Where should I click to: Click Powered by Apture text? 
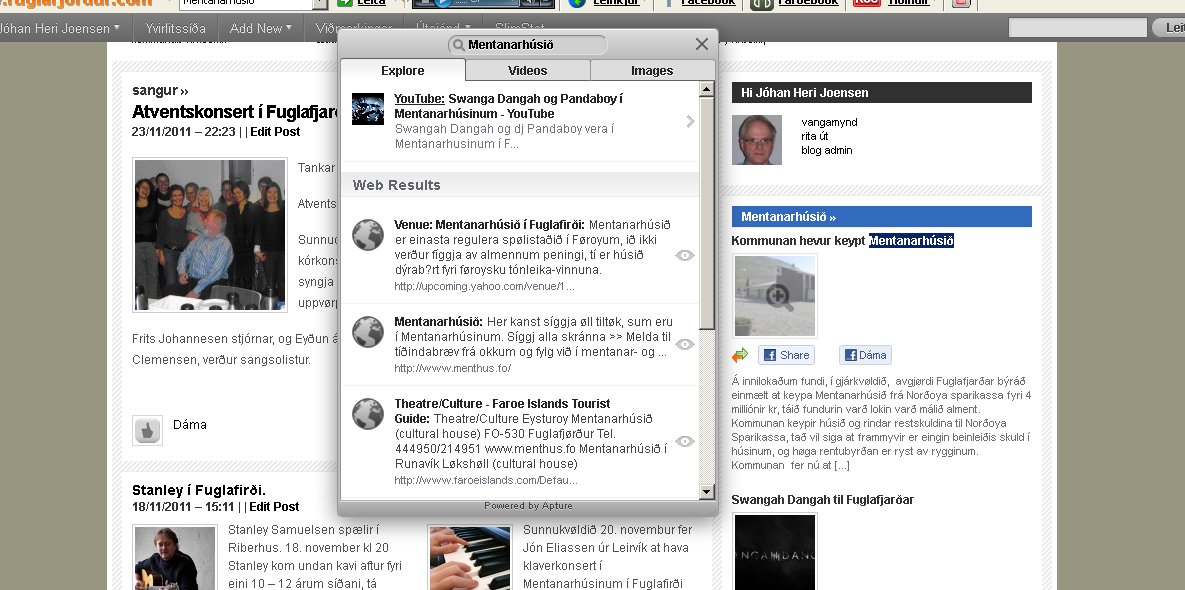click(528, 505)
